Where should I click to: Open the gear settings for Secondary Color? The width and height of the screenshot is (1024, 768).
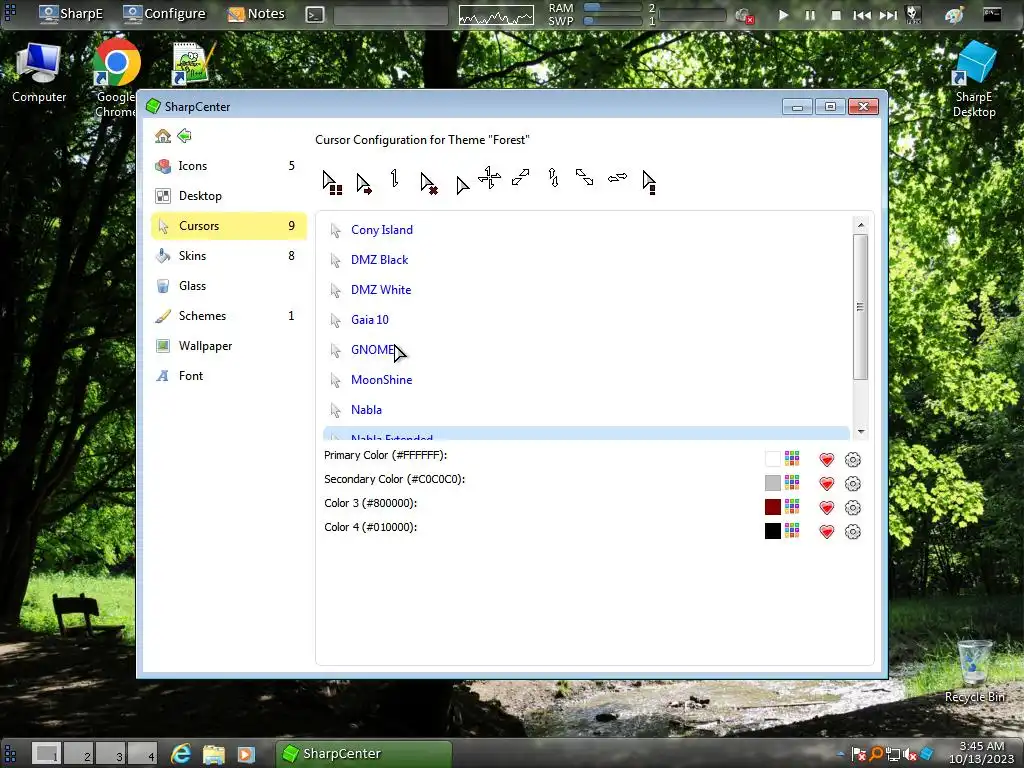click(852, 484)
